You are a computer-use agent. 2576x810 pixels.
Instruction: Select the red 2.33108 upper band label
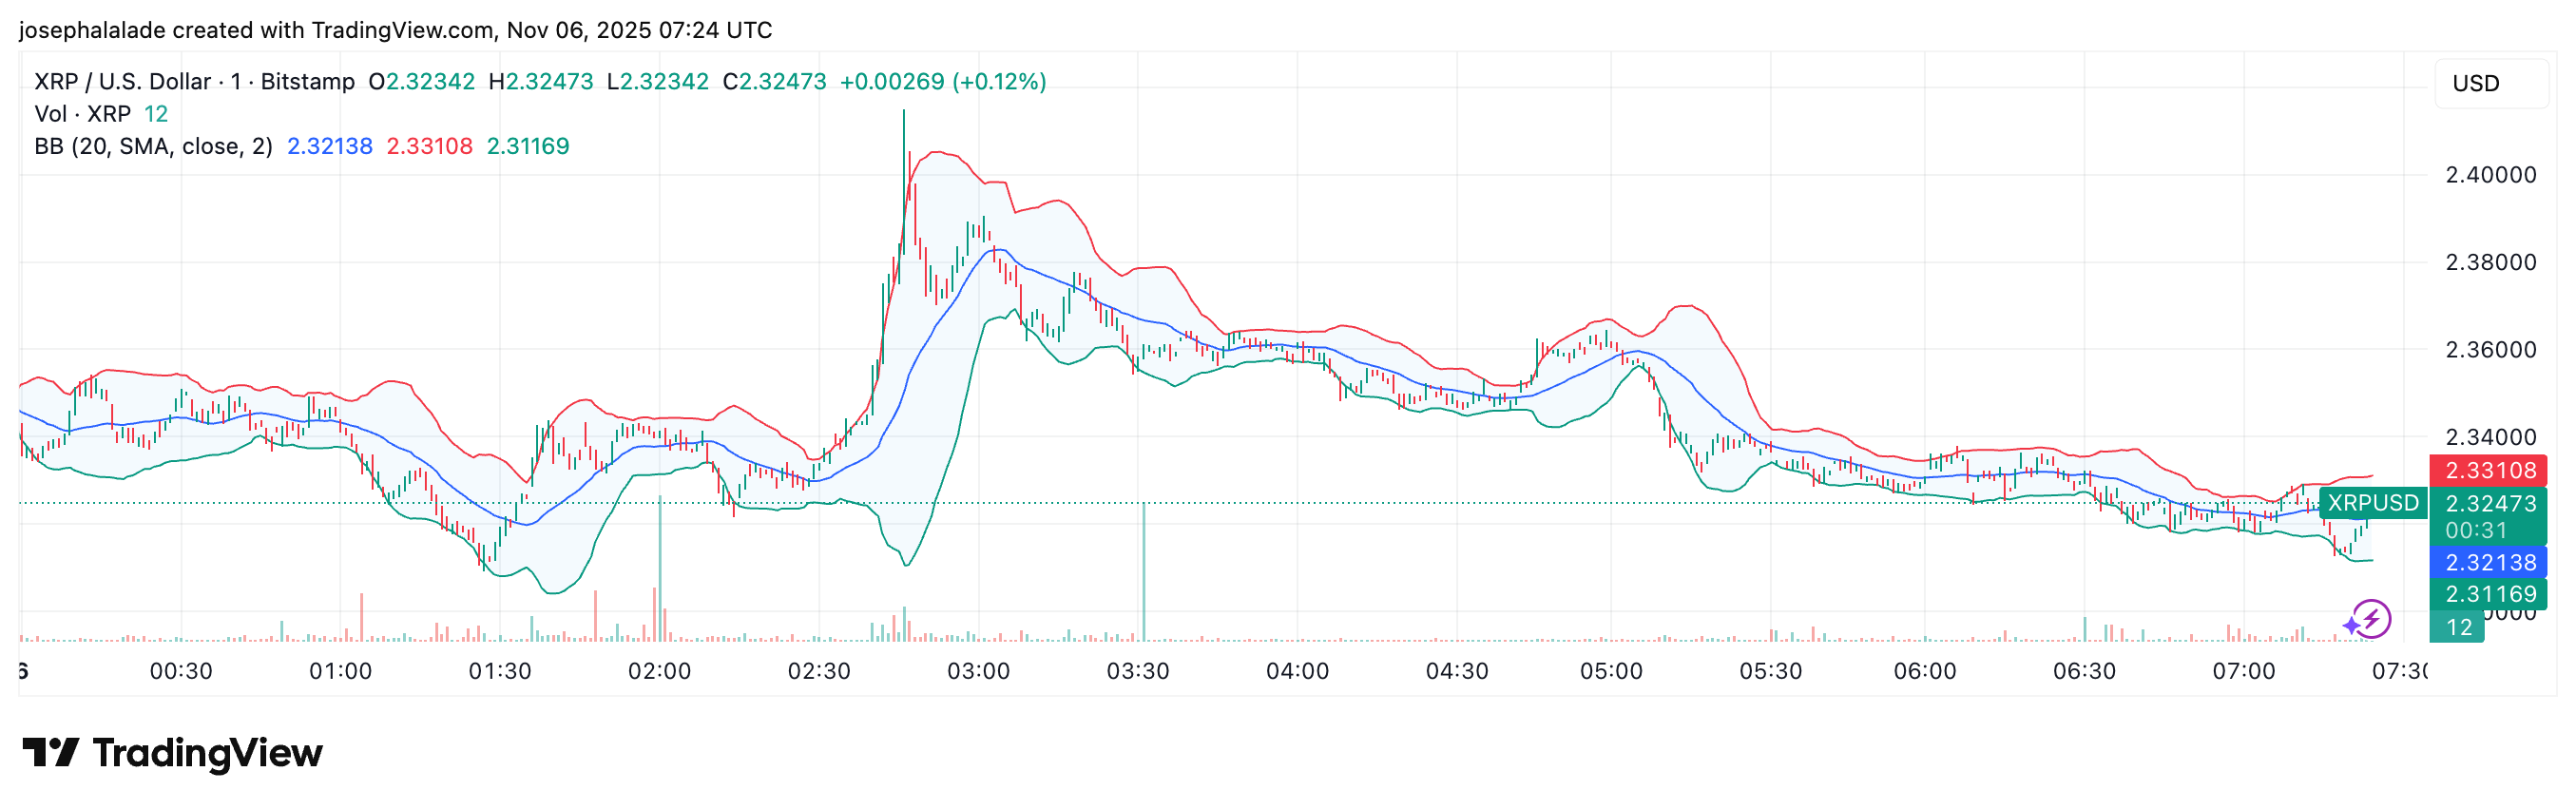click(x=2489, y=470)
